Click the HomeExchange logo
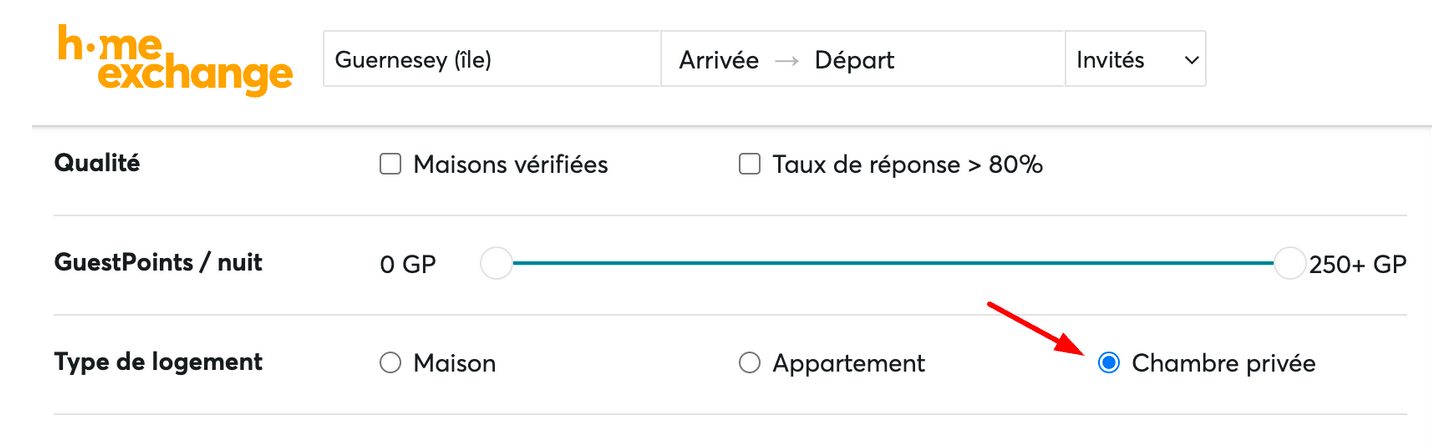Image resolution: width=1432 pixels, height=448 pixels. click(x=175, y=61)
